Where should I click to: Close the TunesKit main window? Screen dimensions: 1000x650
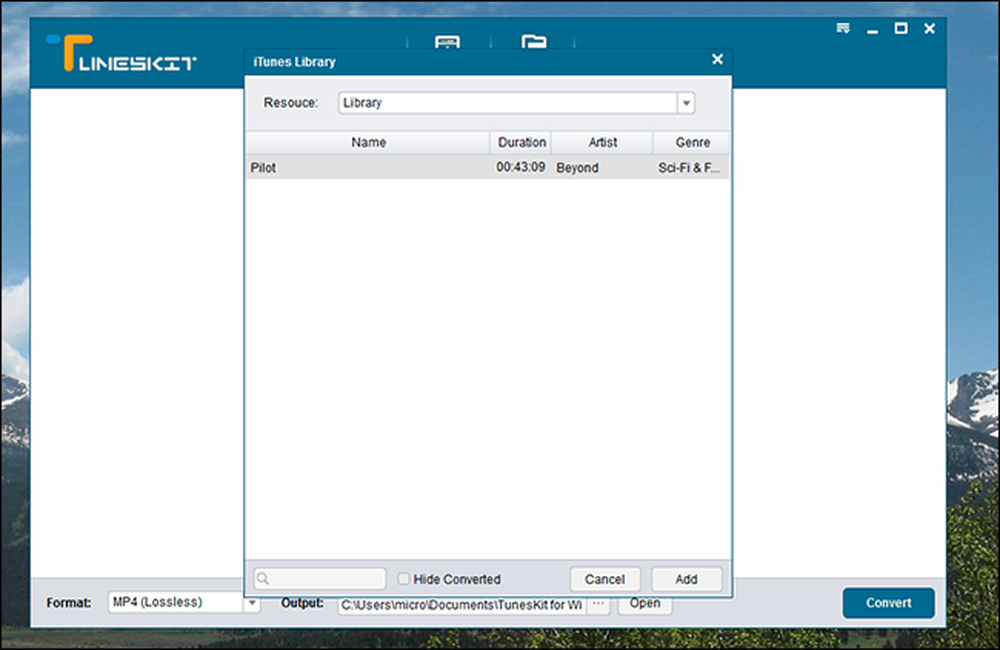pyautogui.click(x=930, y=29)
